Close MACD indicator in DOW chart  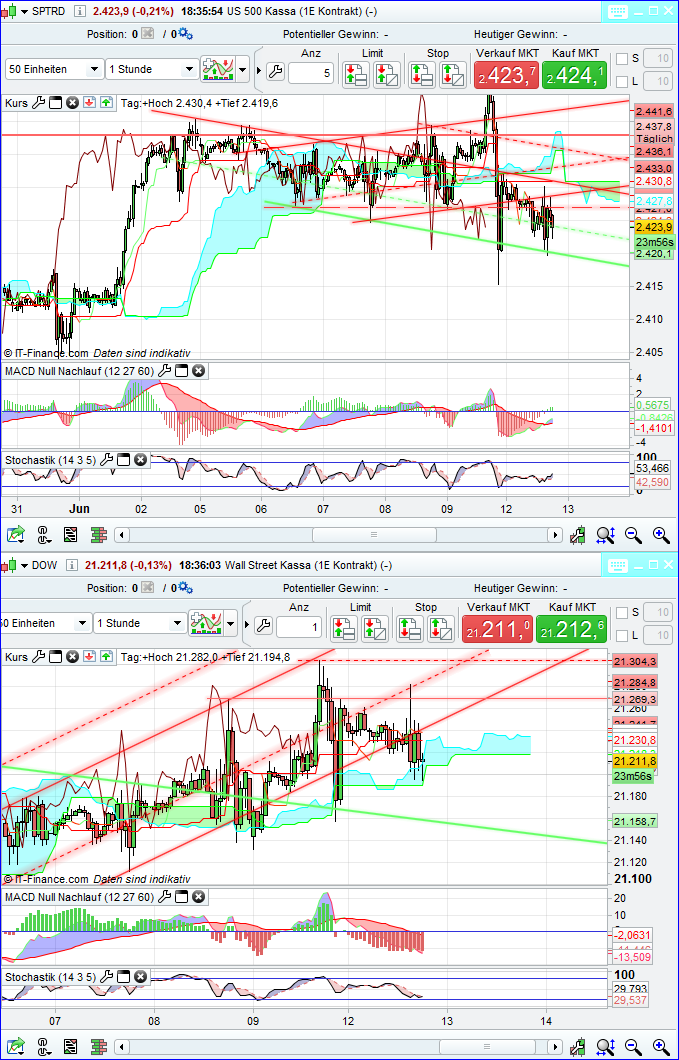(x=198, y=896)
